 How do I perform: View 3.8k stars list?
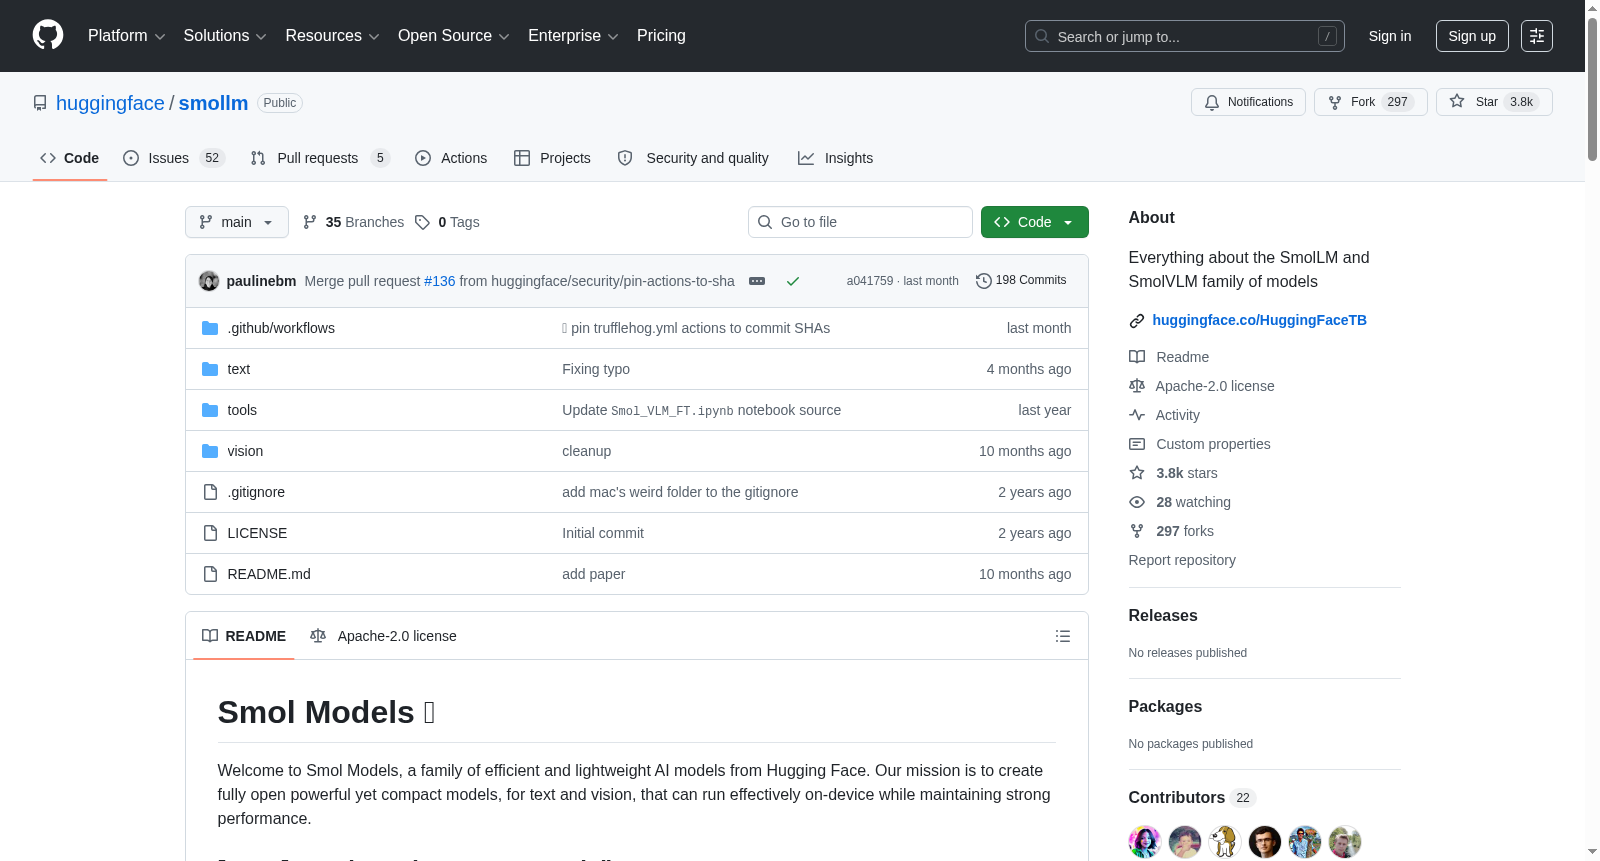coord(1174,473)
